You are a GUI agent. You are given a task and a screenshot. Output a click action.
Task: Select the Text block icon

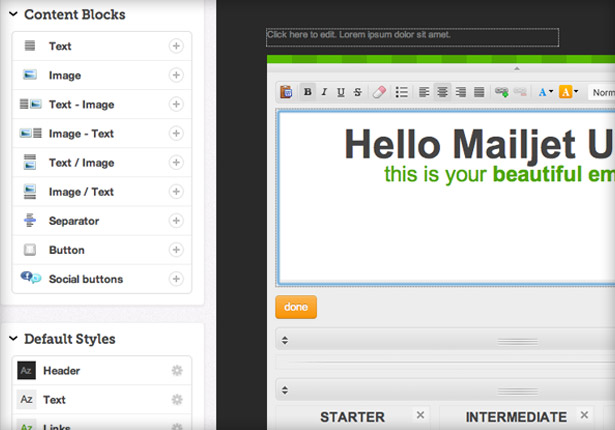click(30, 46)
